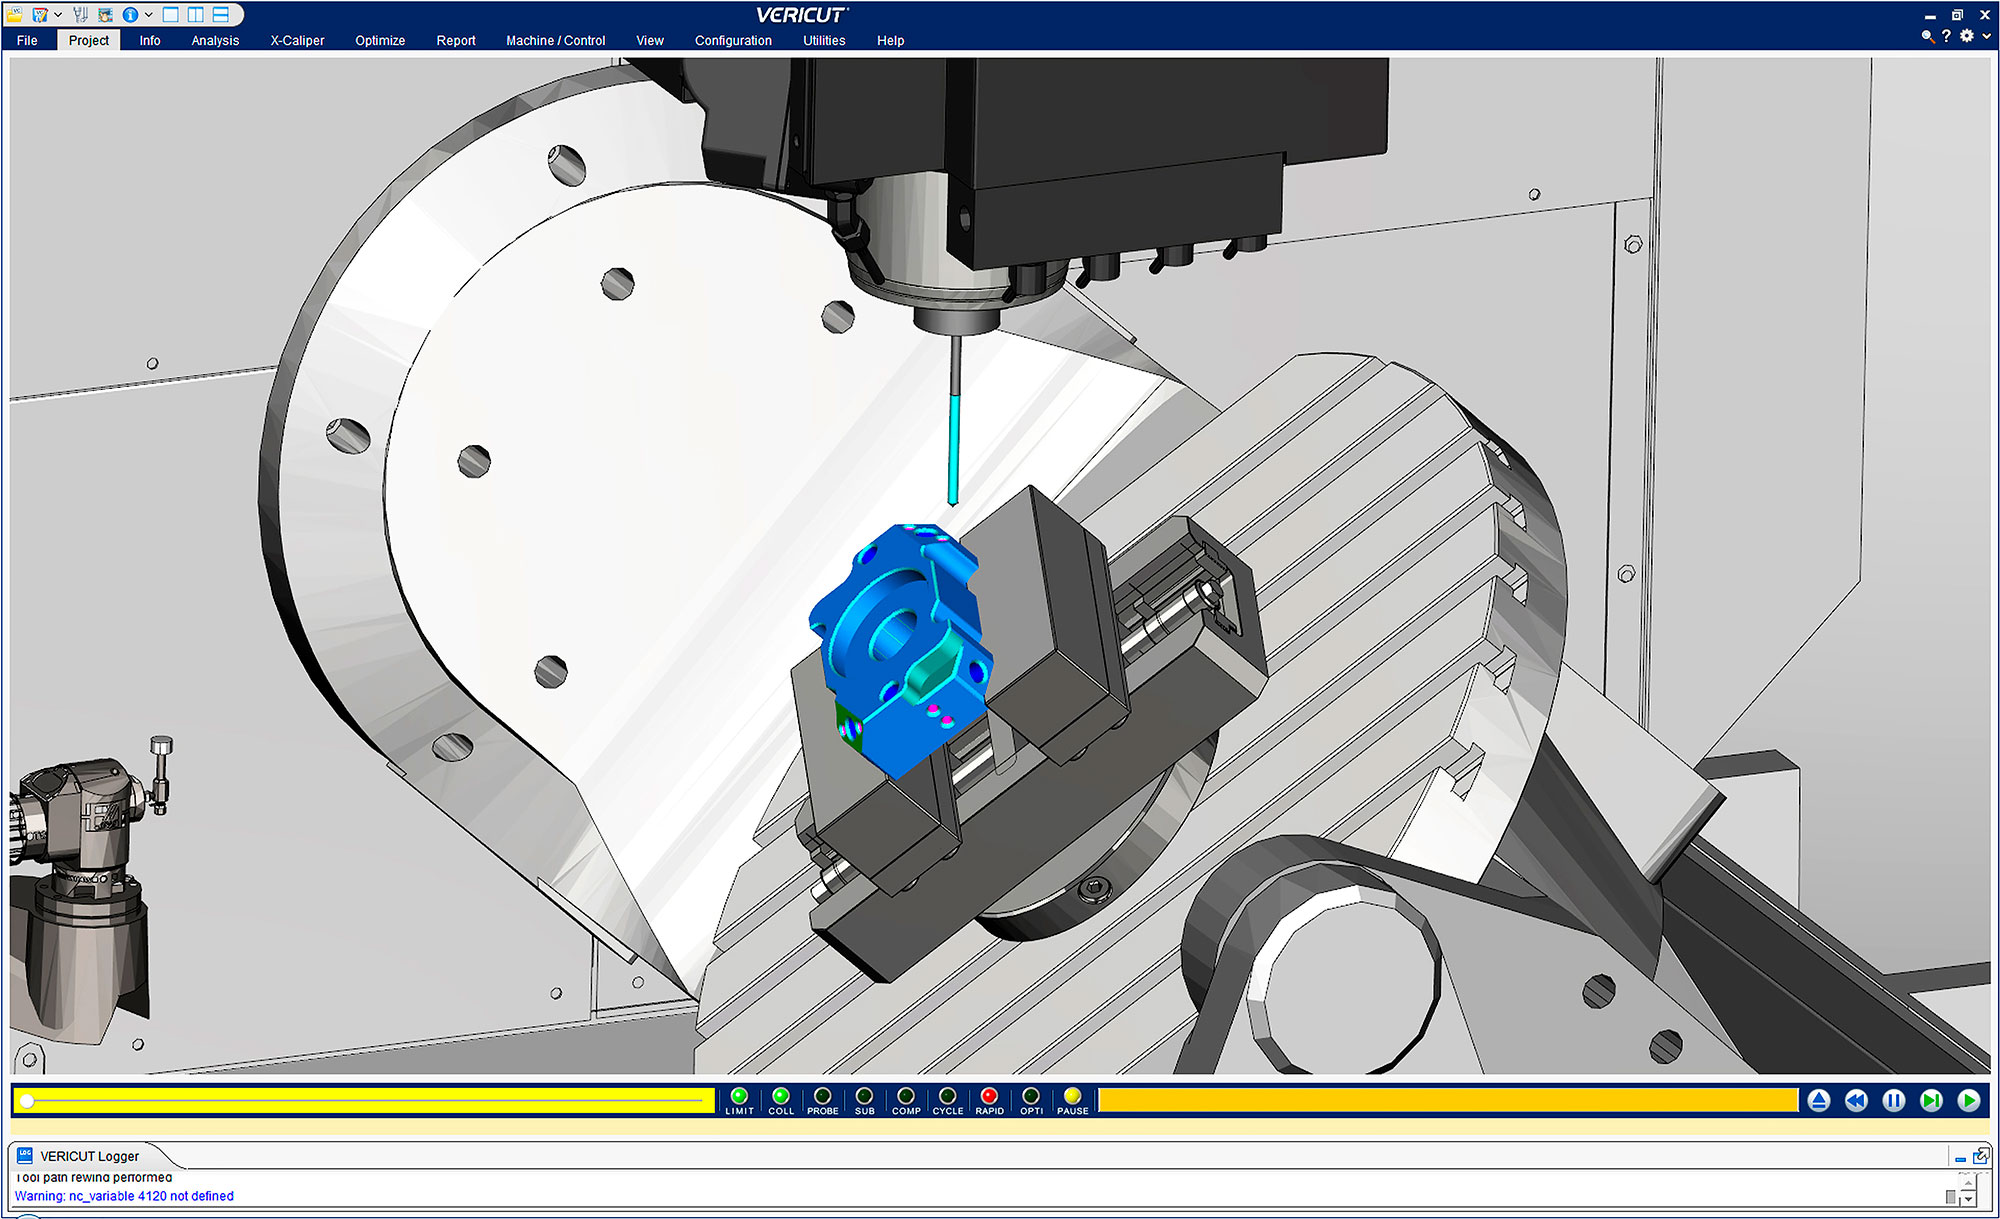
Task: Open the X-Caliper menu
Action: pos(297,40)
